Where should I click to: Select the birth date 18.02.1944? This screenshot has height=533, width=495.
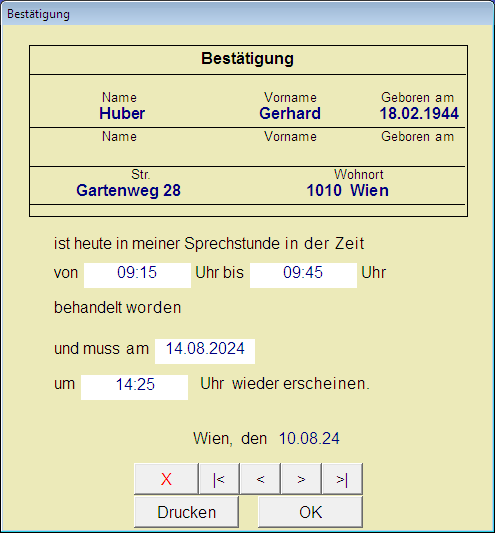point(419,114)
